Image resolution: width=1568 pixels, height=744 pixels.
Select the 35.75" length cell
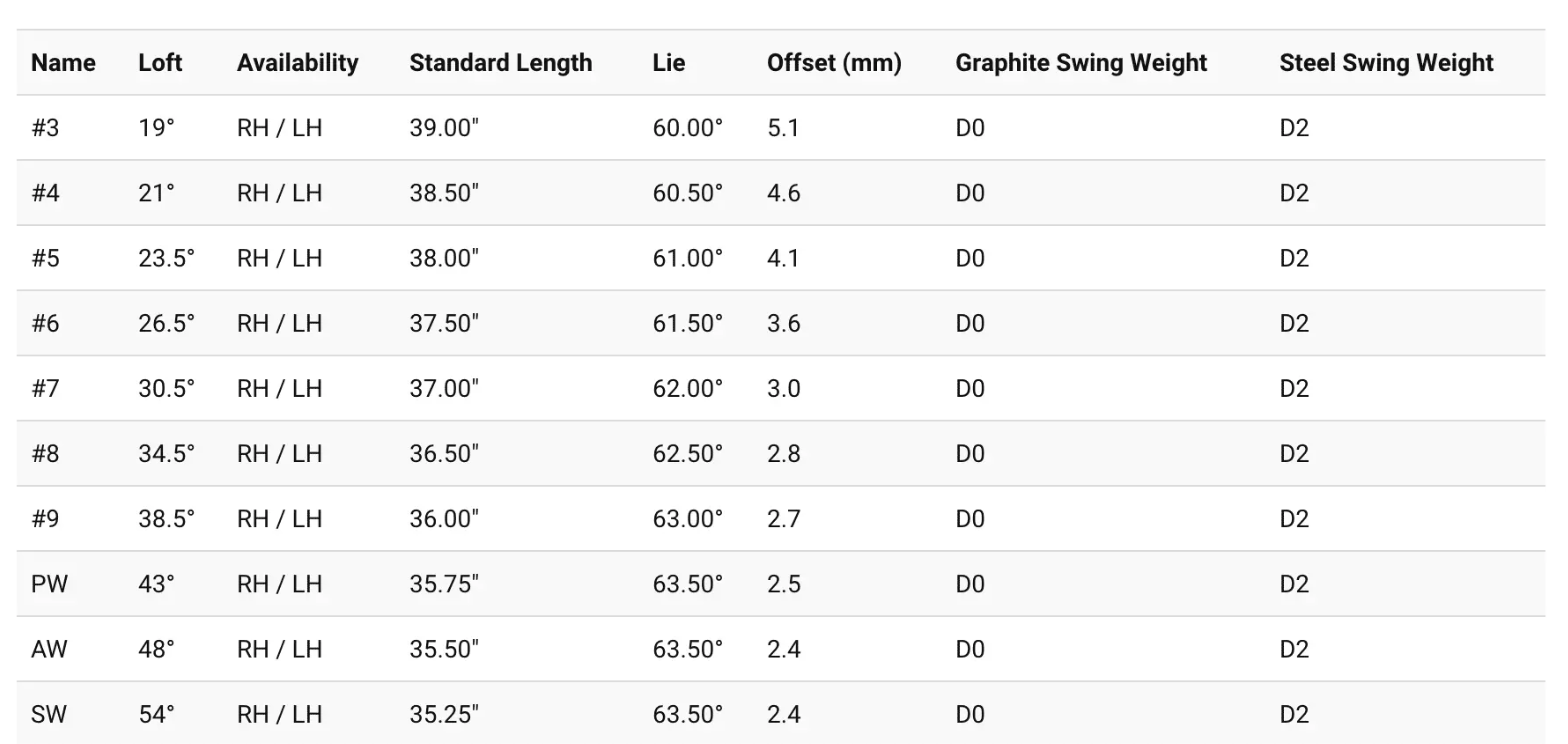tap(444, 584)
